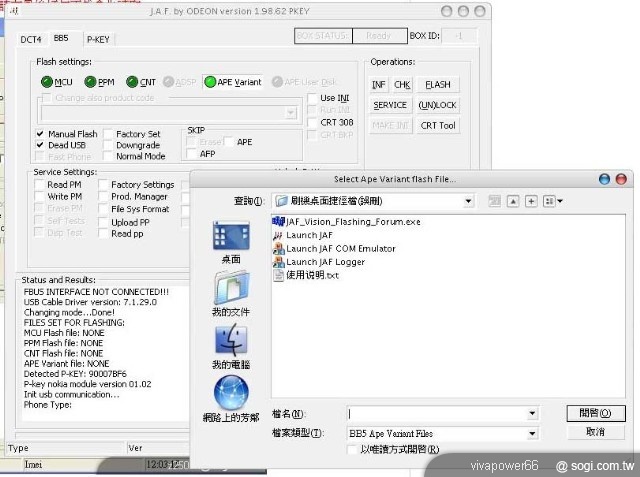The width and height of the screenshot is (640, 477).
Task: Click 'FBUS INTERFACE NOT CONNECTED!!!' log line
Action: tap(96, 292)
